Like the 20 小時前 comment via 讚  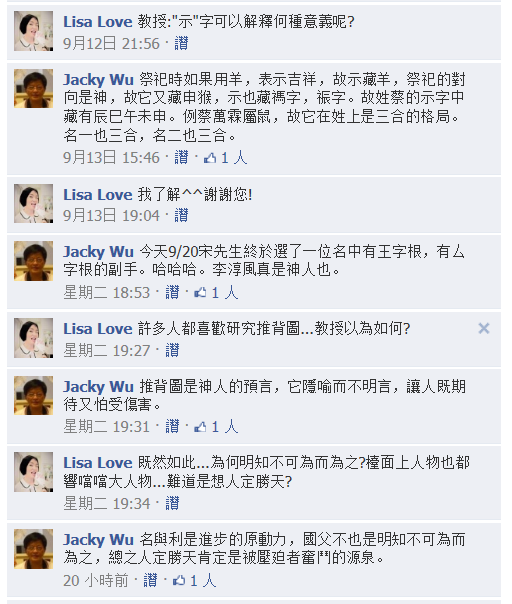click(x=150, y=580)
